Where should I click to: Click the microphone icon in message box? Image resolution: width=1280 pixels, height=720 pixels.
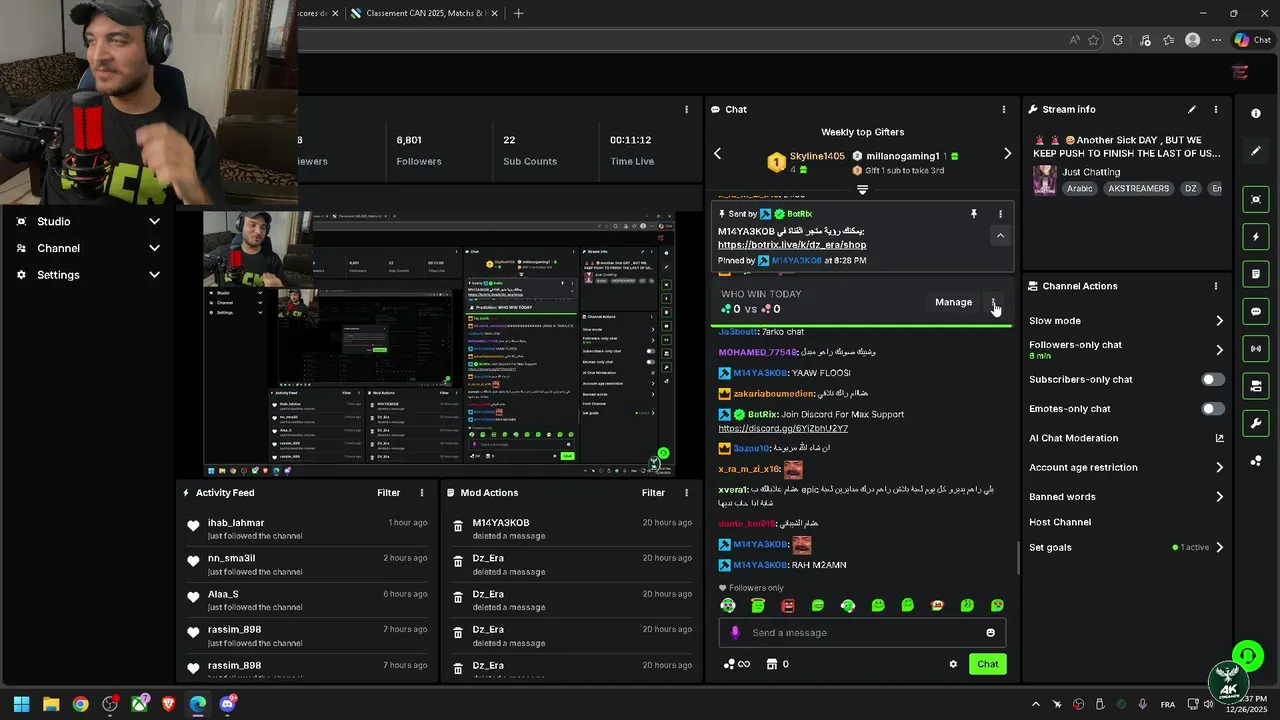click(735, 632)
